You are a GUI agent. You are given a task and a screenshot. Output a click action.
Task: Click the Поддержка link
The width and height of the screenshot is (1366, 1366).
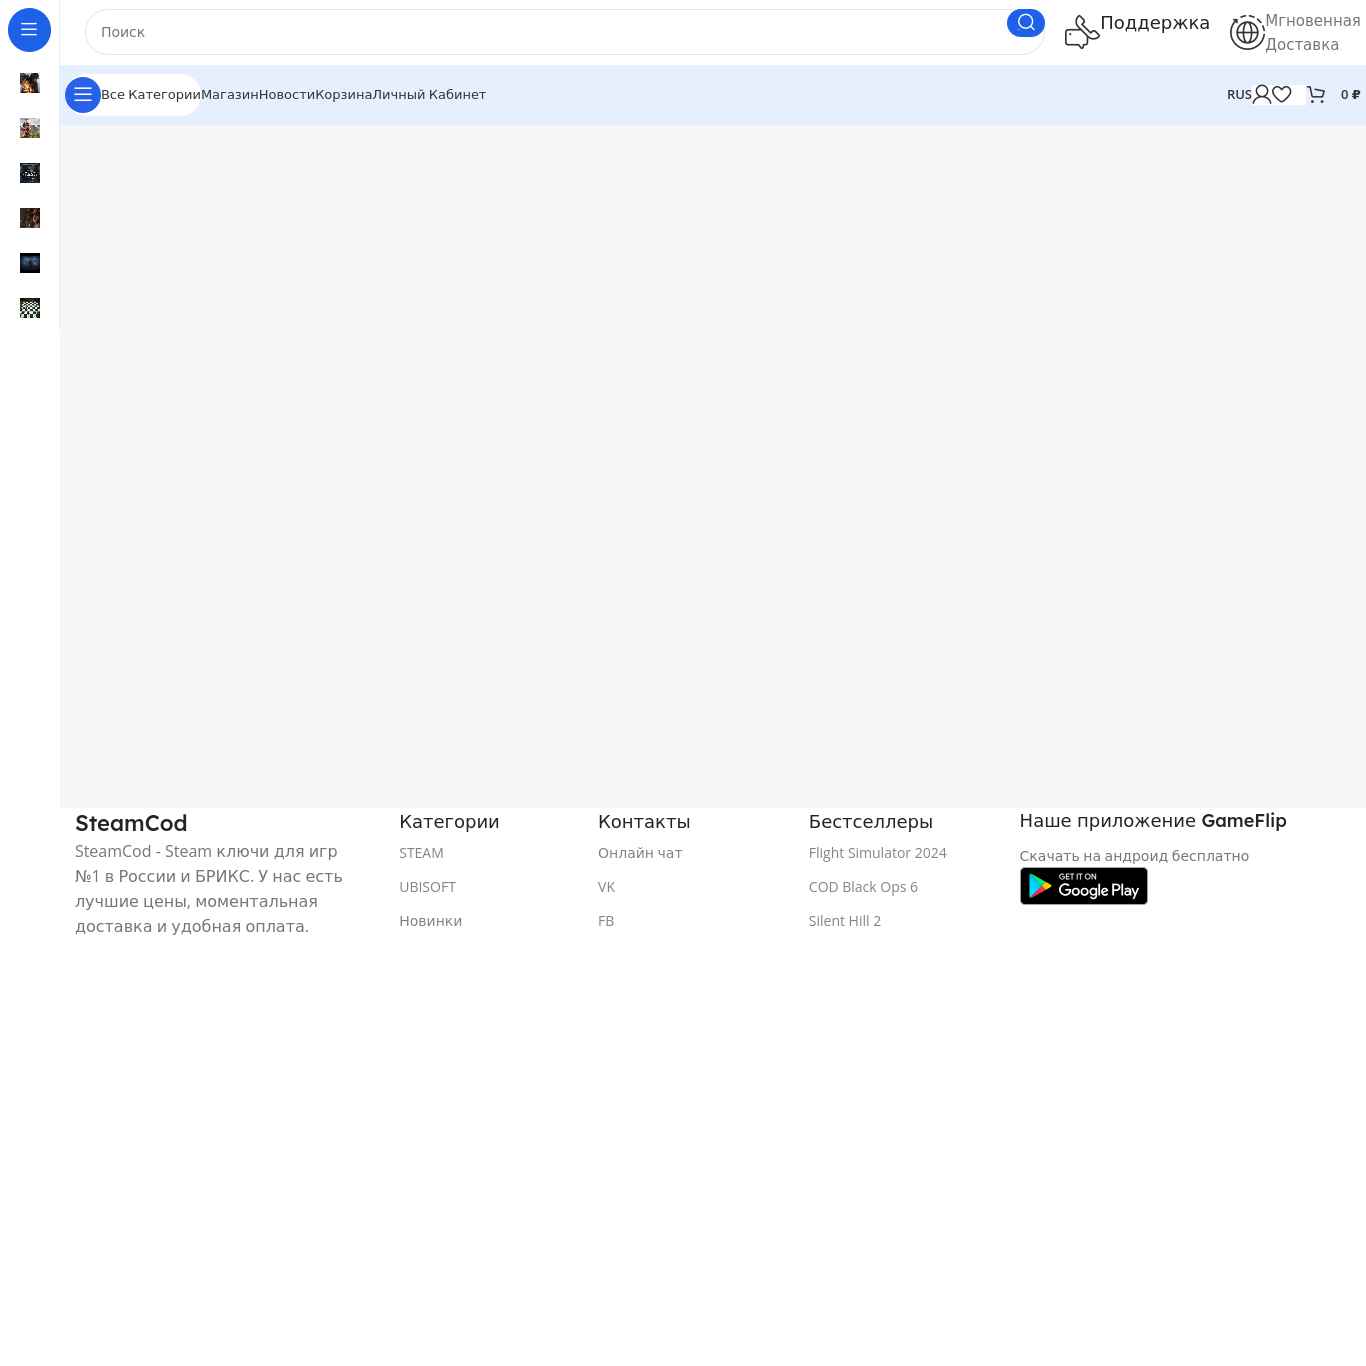1155,23
